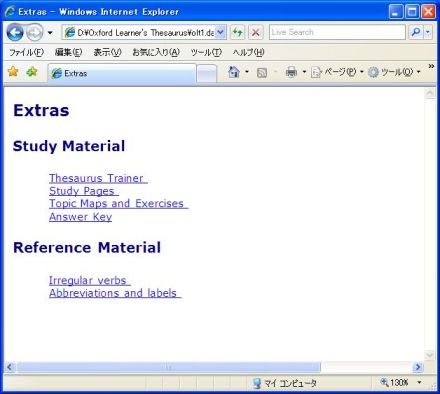Screen dimensions: 440x394
Task: Open the Study Pages link
Action: tap(84, 191)
